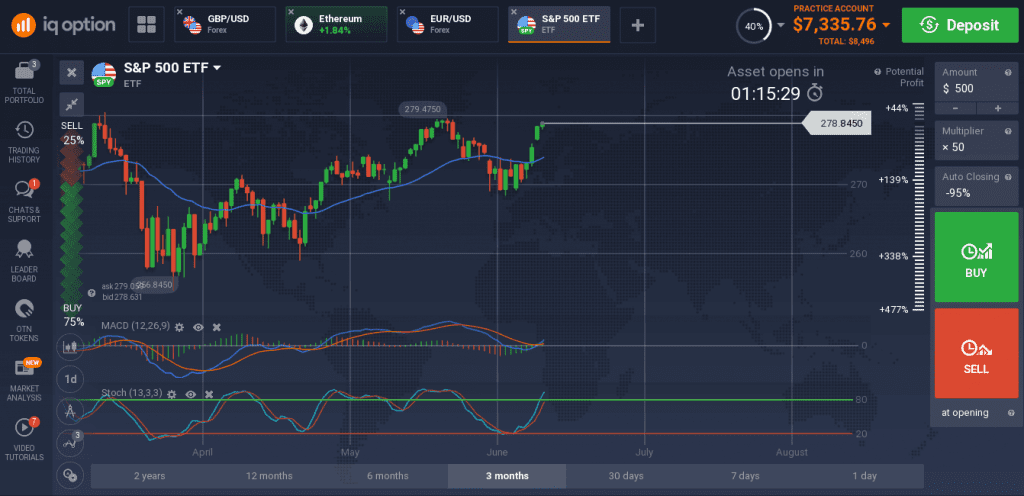Click the Potential Profit help icon
The width and height of the screenshot is (1024, 496).
[878, 72]
